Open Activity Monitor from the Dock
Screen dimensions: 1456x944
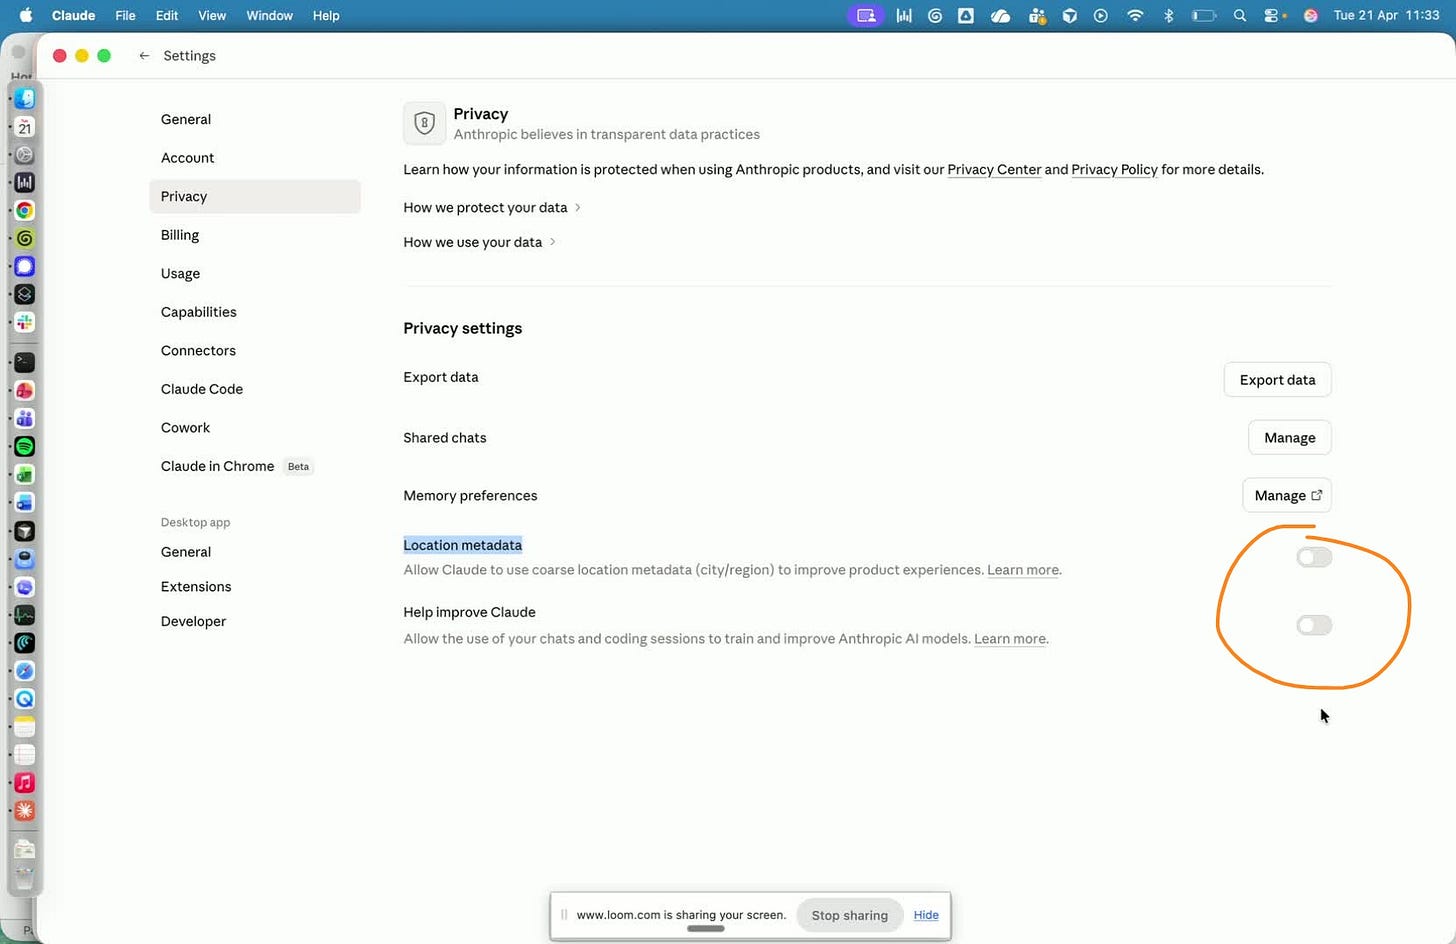pos(25,615)
